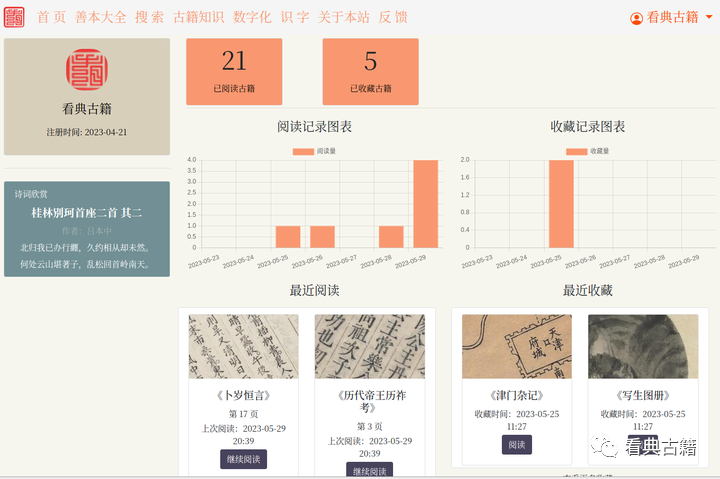Viewport: 720px width, 479px height.
Task: Open the 反馈 feedback page
Action: point(393,17)
